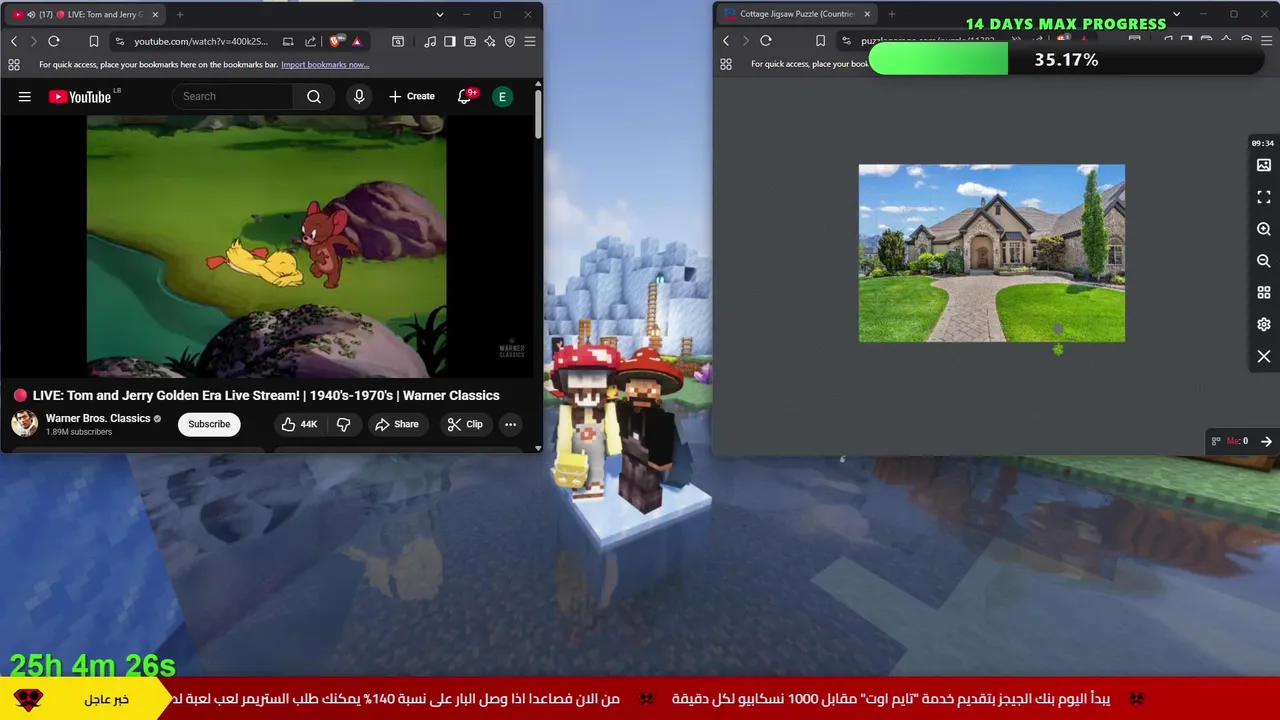Click the Clip button under the video
1280x720 pixels.
coord(465,424)
